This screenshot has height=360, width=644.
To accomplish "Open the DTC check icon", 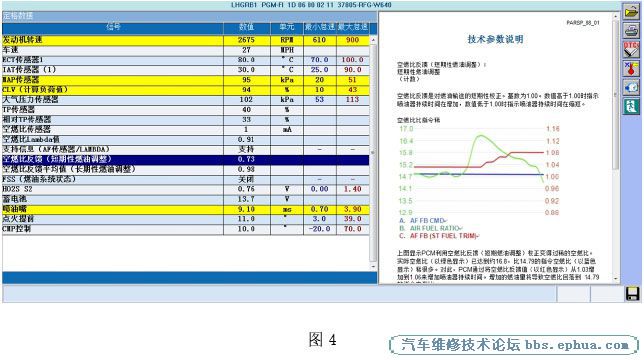I will [x=631, y=49].
